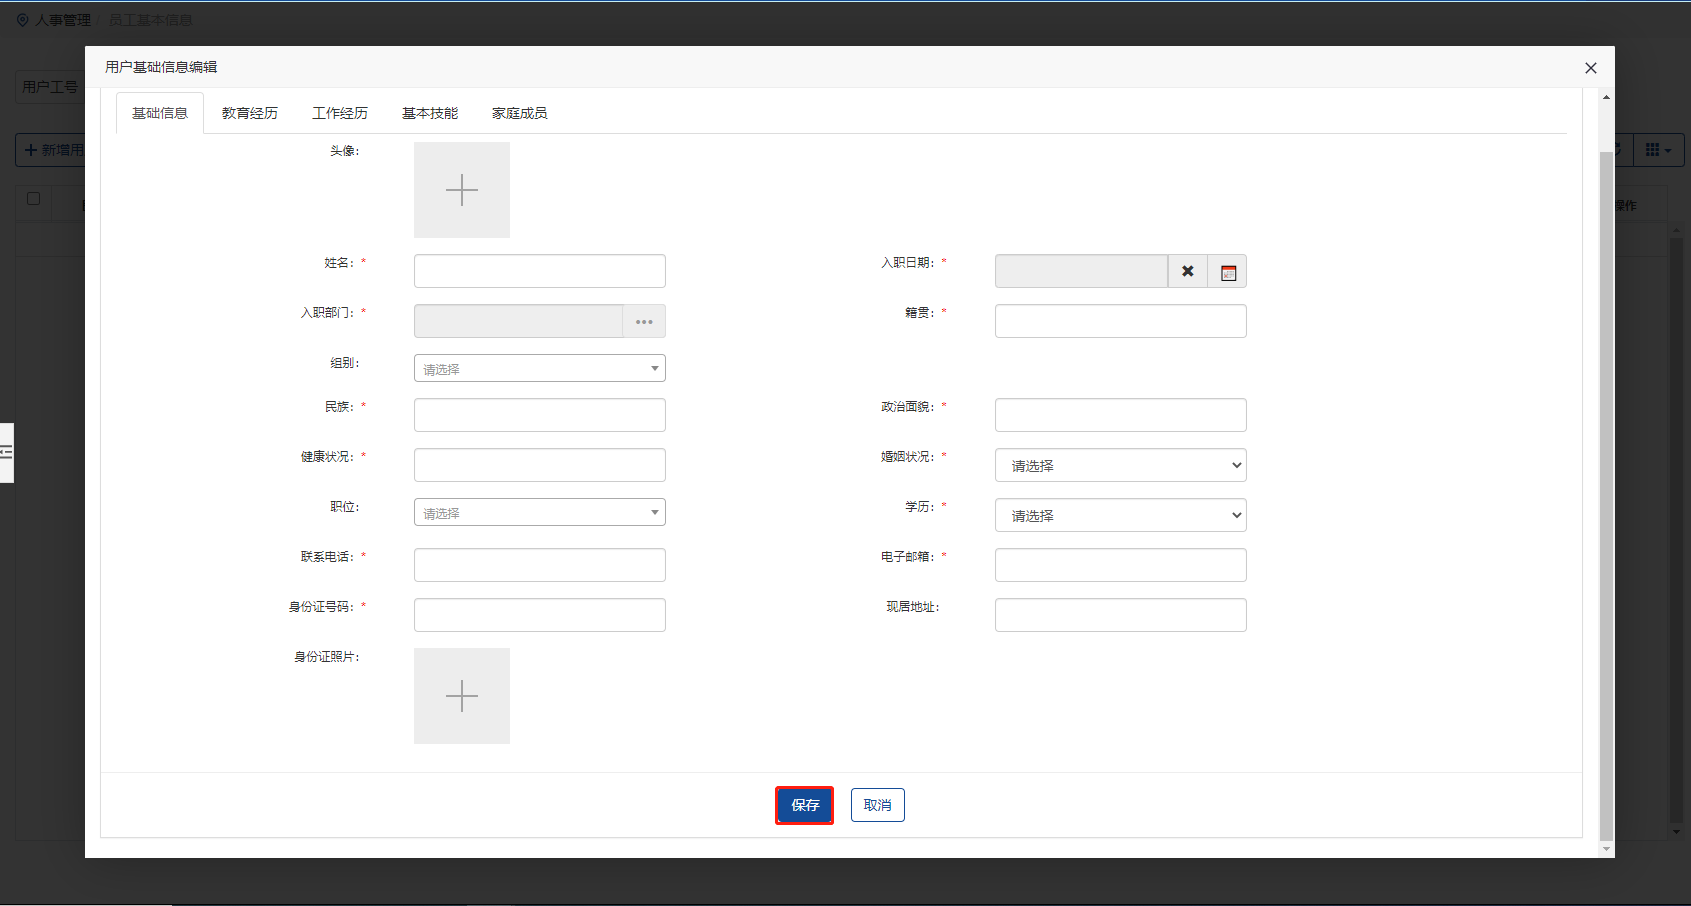Clear the entry date with X icon

(x=1187, y=271)
